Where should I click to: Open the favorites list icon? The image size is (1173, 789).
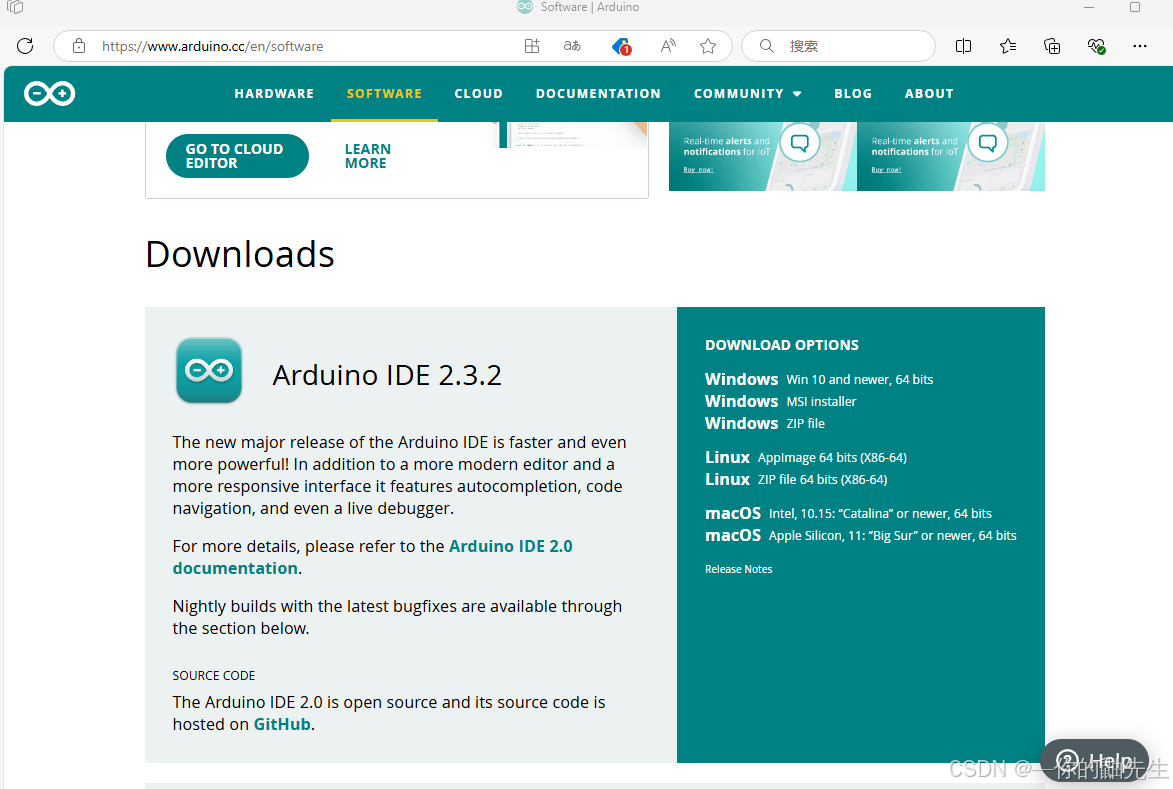[1008, 46]
